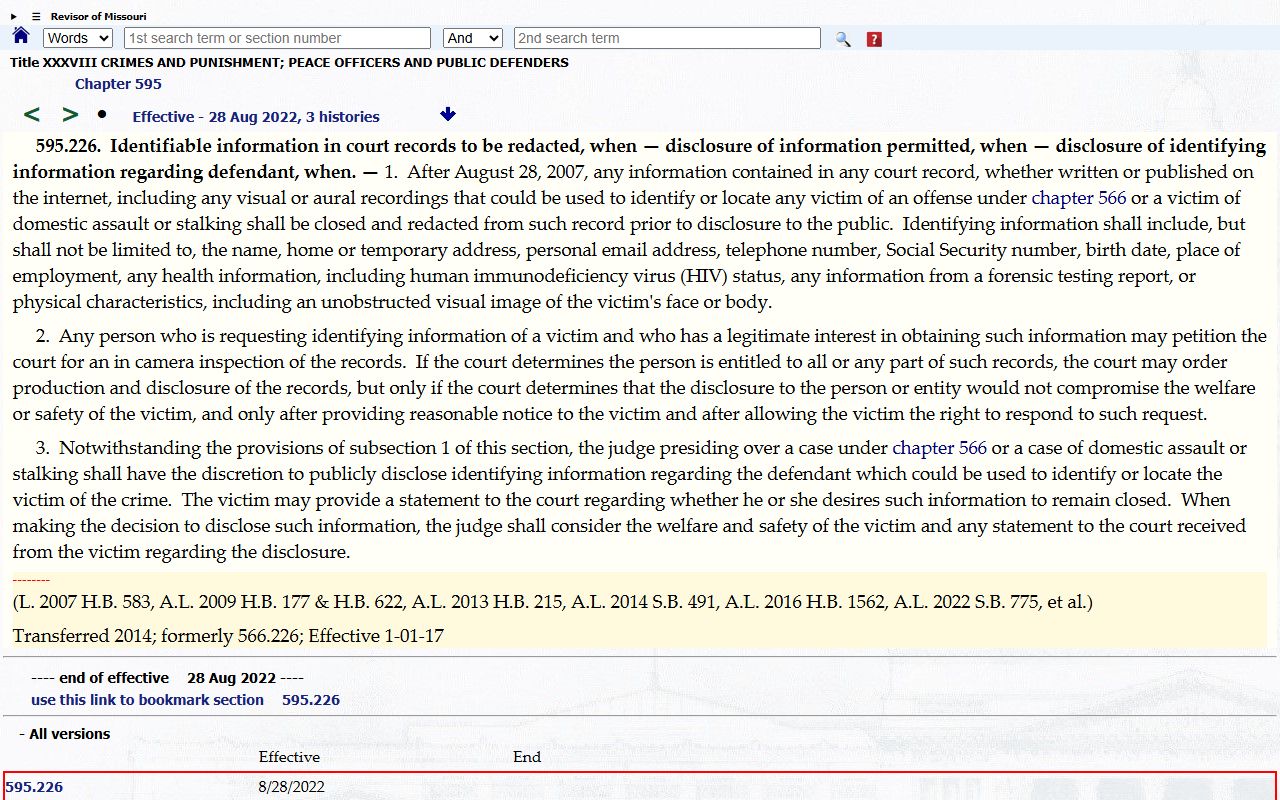Click the 'Transferred 2014; formerly 566.226' note
The image size is (1280, 800).
click(x=228, y=636)
